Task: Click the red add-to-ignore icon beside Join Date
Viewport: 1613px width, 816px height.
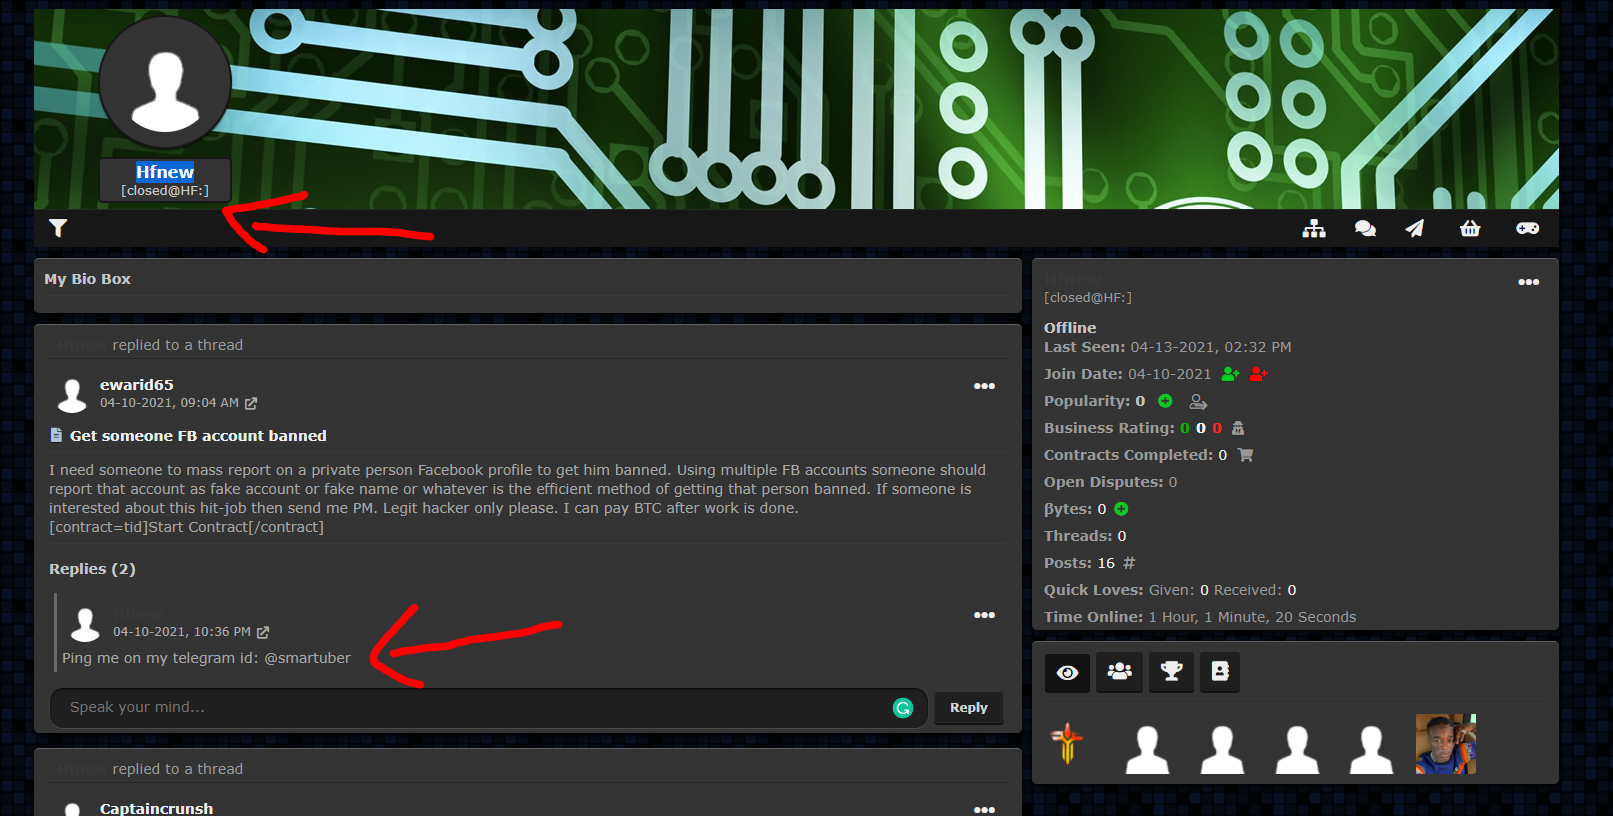Action: 1259,374
